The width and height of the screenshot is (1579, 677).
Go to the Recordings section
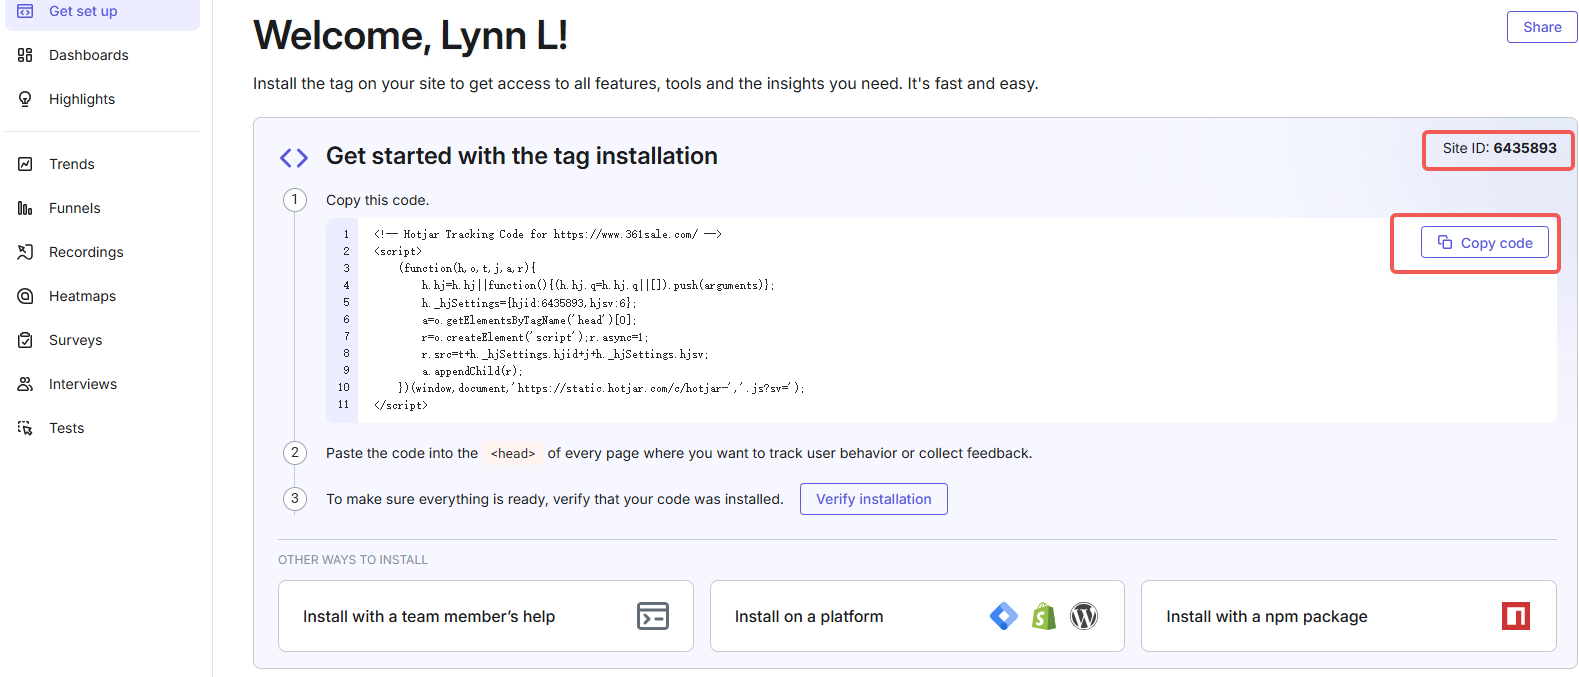click(86, 252)
